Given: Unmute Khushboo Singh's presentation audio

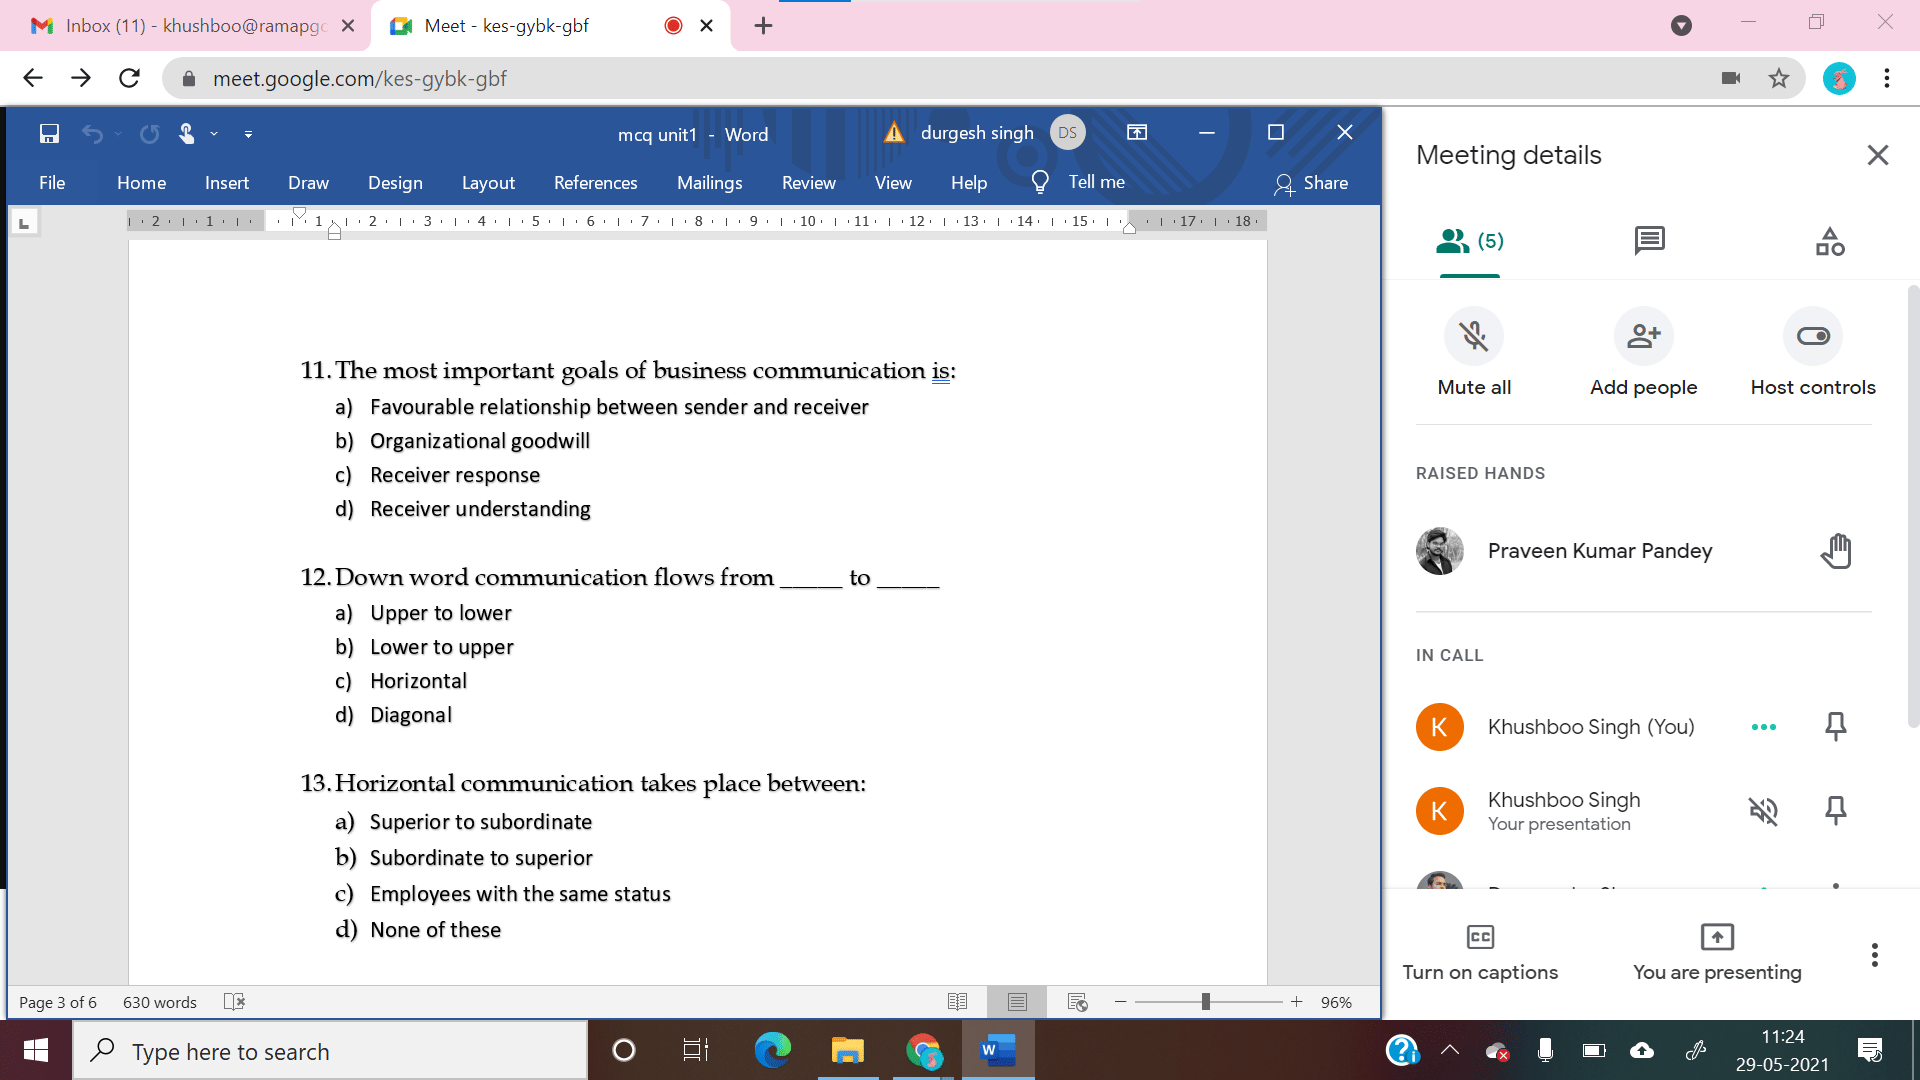Looking at the screenshot, I should (1764, 811).
